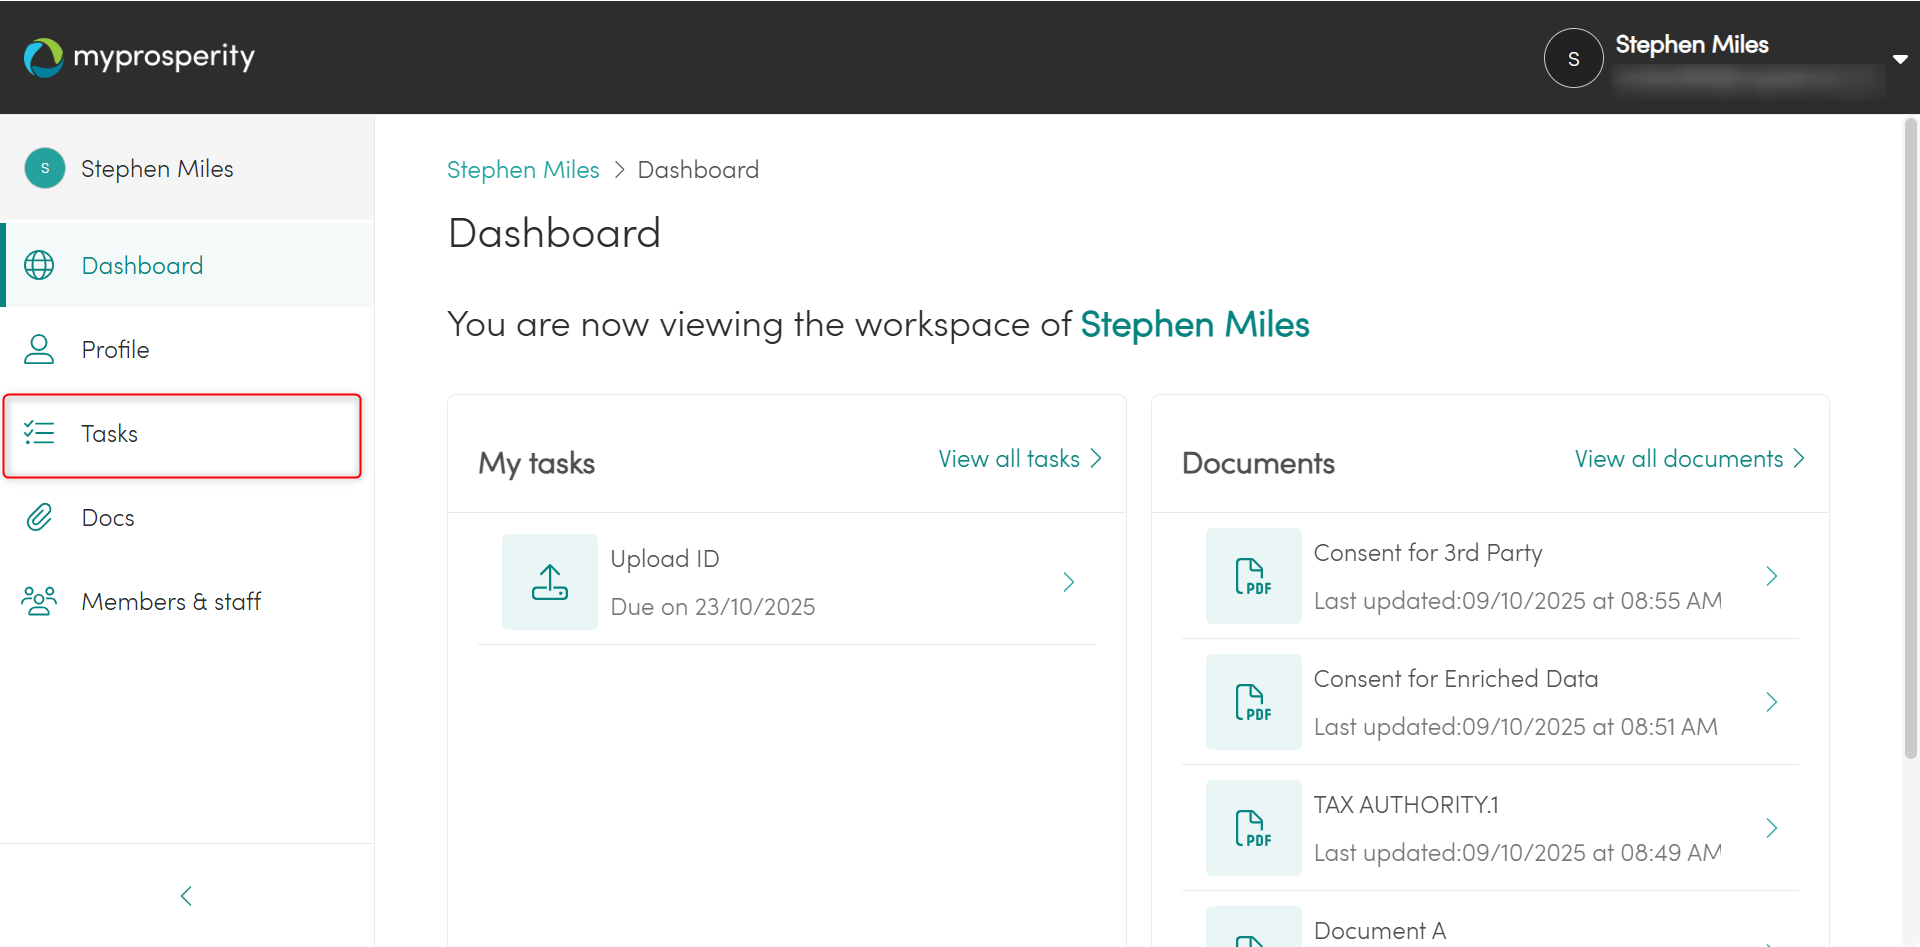Viewport: 1920px width, 947px height.
Task: Open 'Consent for Enriched Data' document title
Action: tap(1456, 679)
